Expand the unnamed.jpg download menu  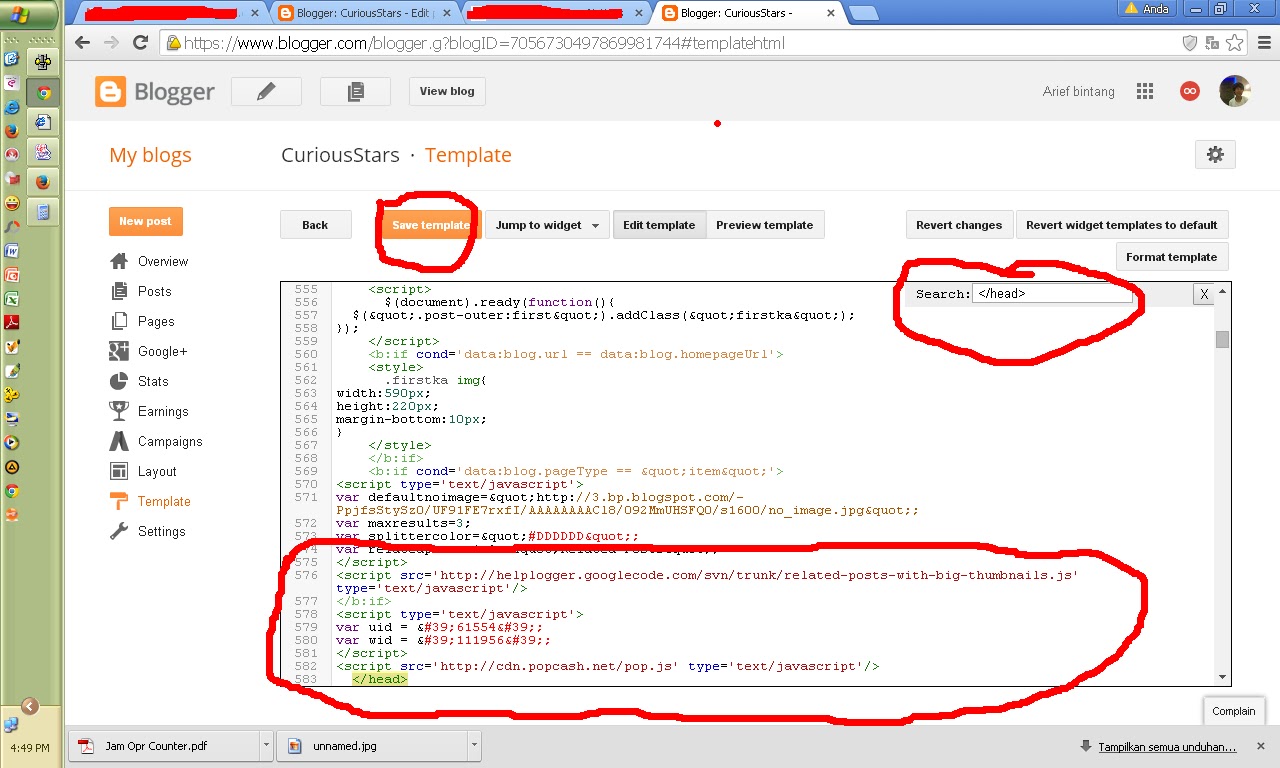tap(474, 746)
